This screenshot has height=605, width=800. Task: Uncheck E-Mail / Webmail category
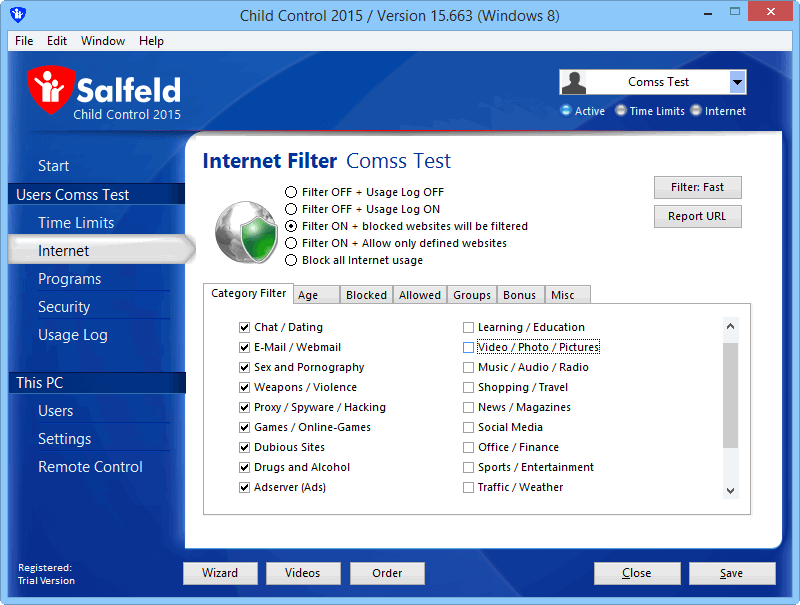coord(244,347)
